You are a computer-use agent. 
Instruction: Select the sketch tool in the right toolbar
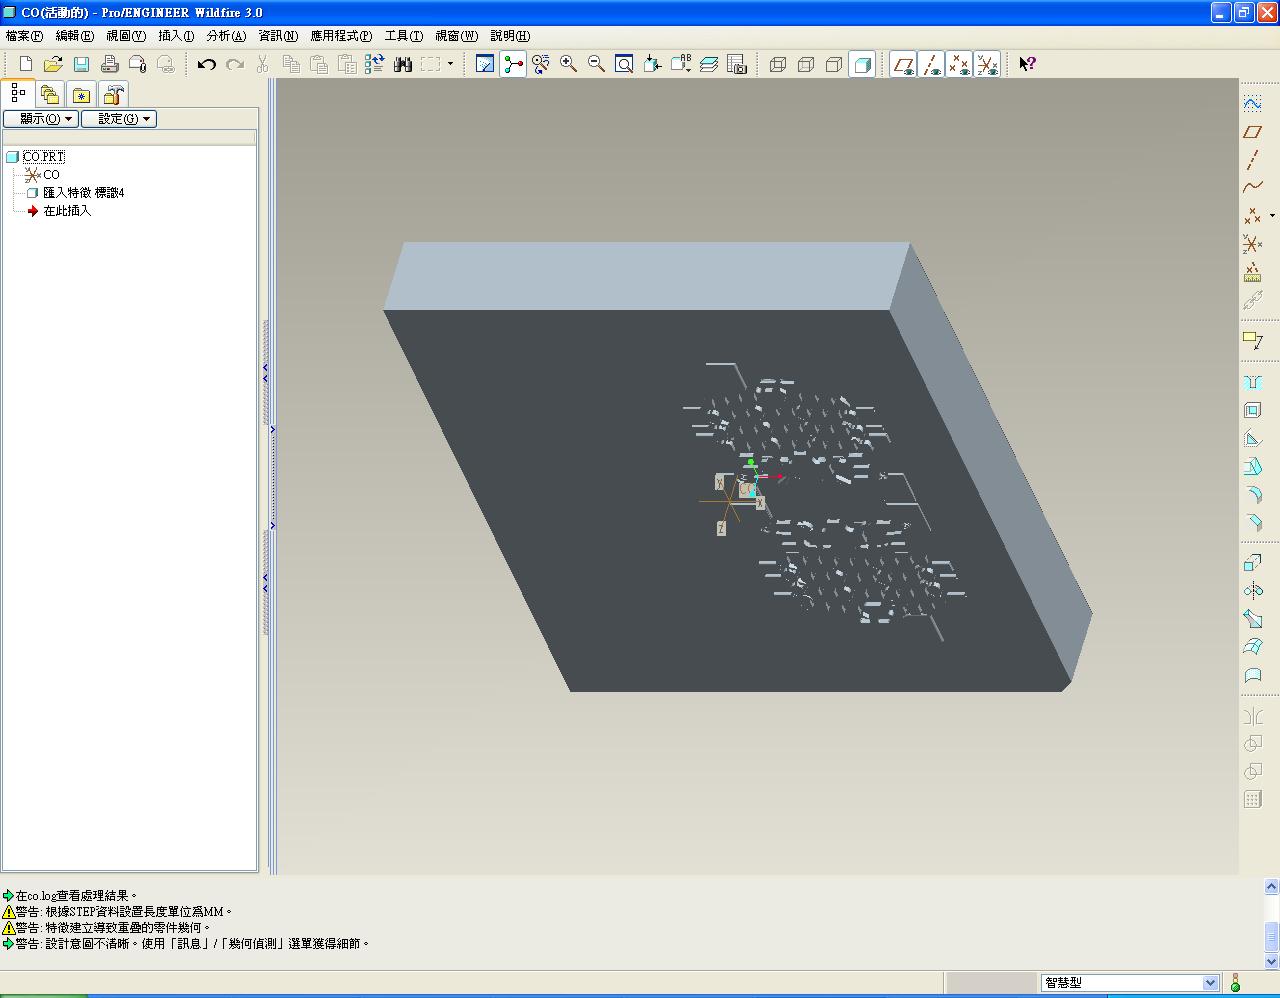click(1252, 103)
